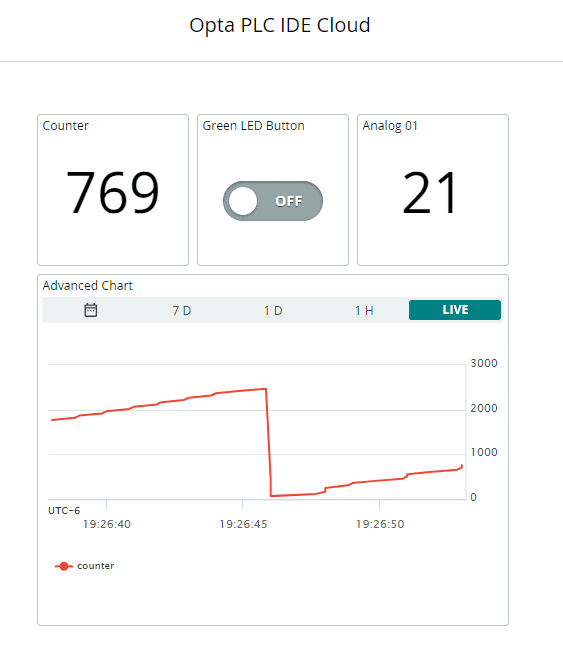Click the Advanced Chart widget title
Screen dimensions: 563x654
(88, 286)
